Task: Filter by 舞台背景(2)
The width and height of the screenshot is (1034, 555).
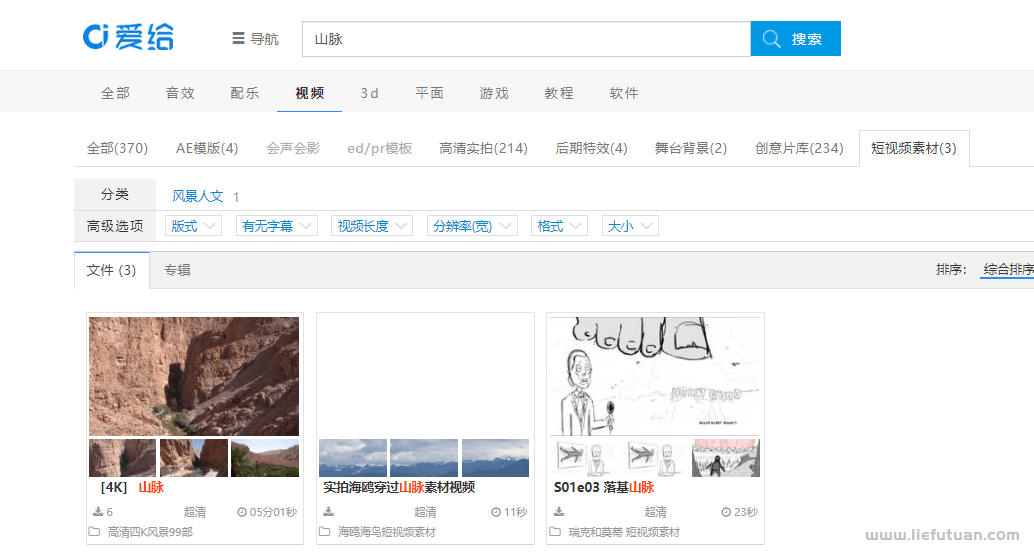Action: [x=691, y=148]
